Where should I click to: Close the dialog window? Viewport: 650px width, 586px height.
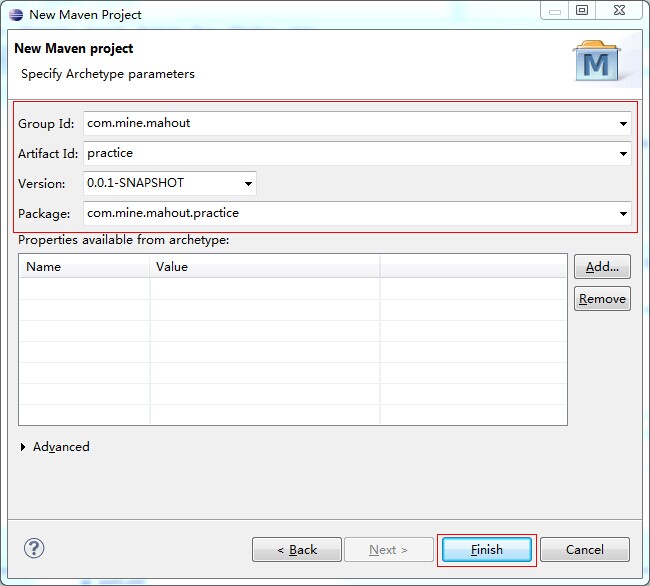pyautogui.click(x=619, y=10)
